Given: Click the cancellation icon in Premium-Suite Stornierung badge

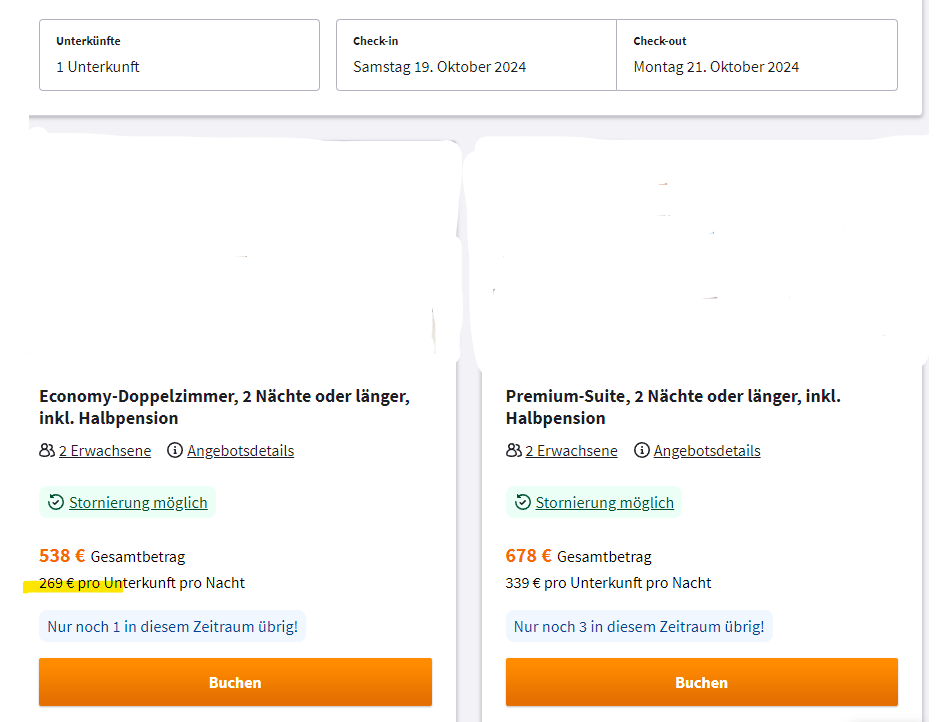Looking at the screenshot, I should 523,502.
